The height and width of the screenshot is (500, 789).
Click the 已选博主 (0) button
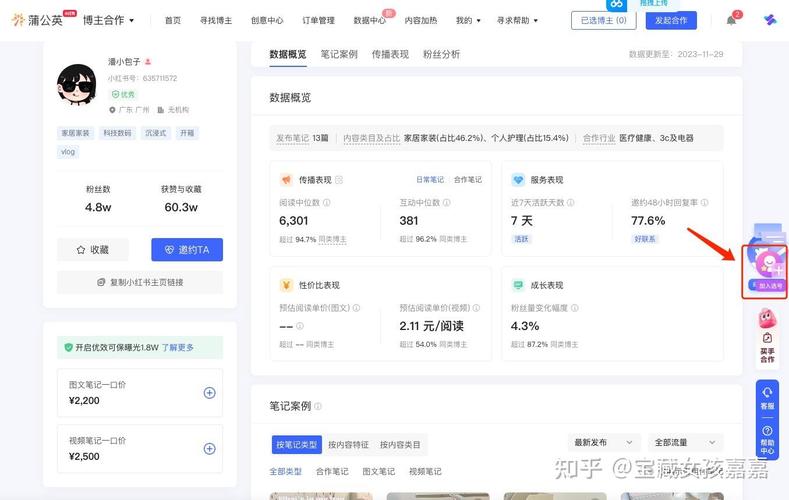click(x=604, y=21)
